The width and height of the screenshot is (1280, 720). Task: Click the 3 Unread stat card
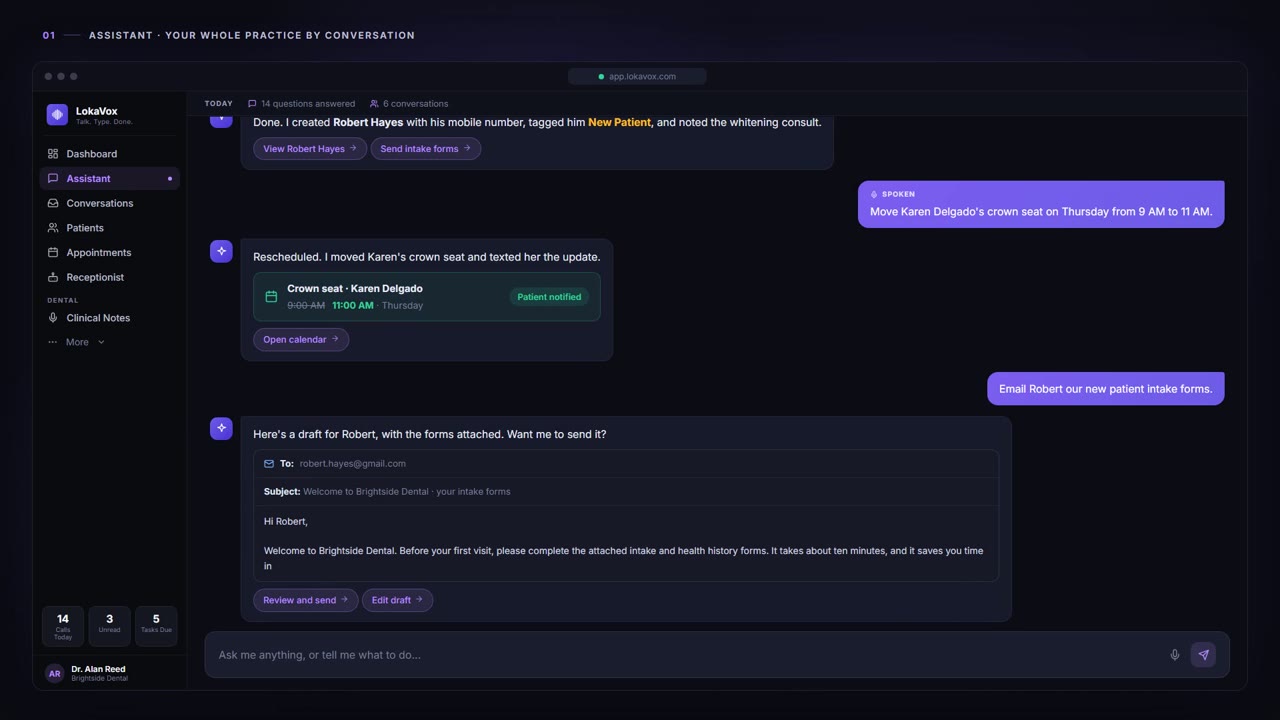(109, 626)
